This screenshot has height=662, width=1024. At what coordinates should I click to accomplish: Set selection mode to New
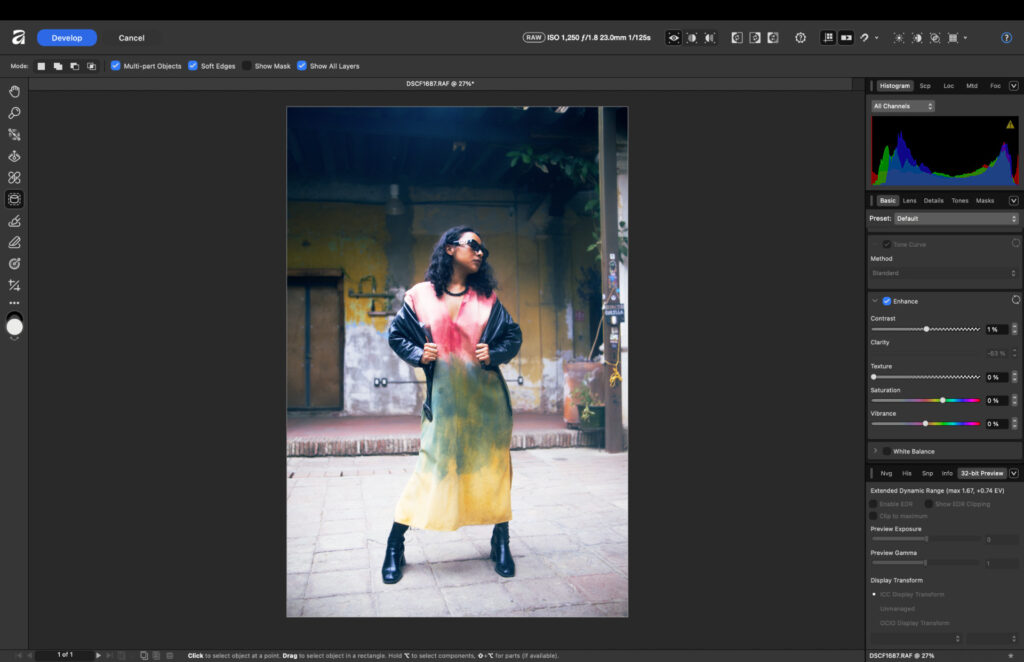(x=41, y=66)
